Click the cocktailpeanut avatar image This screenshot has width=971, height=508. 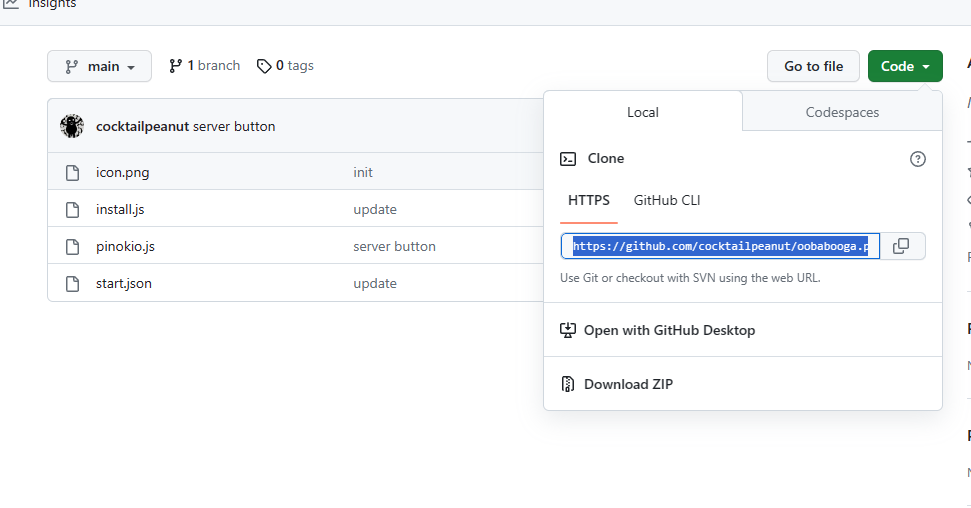point(72,126)
